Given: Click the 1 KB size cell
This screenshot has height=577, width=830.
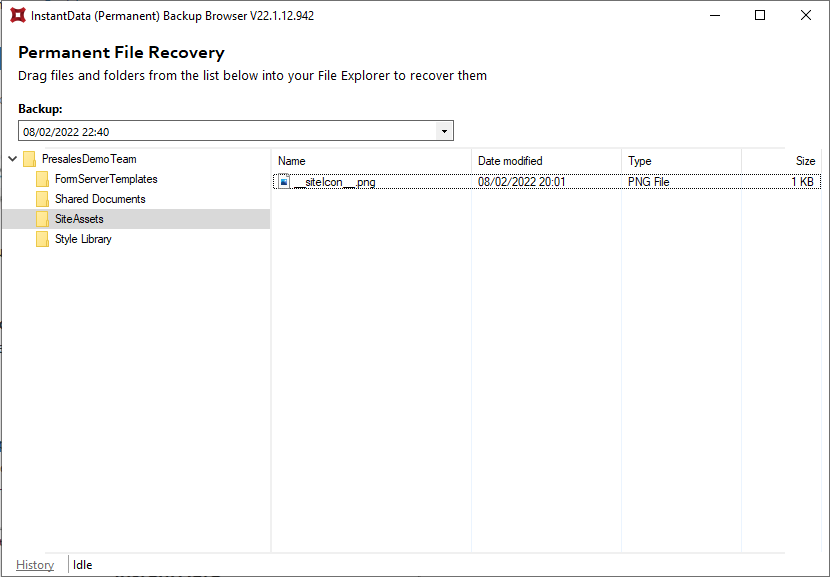Looking at the screenshot, I should click(802, 182).
